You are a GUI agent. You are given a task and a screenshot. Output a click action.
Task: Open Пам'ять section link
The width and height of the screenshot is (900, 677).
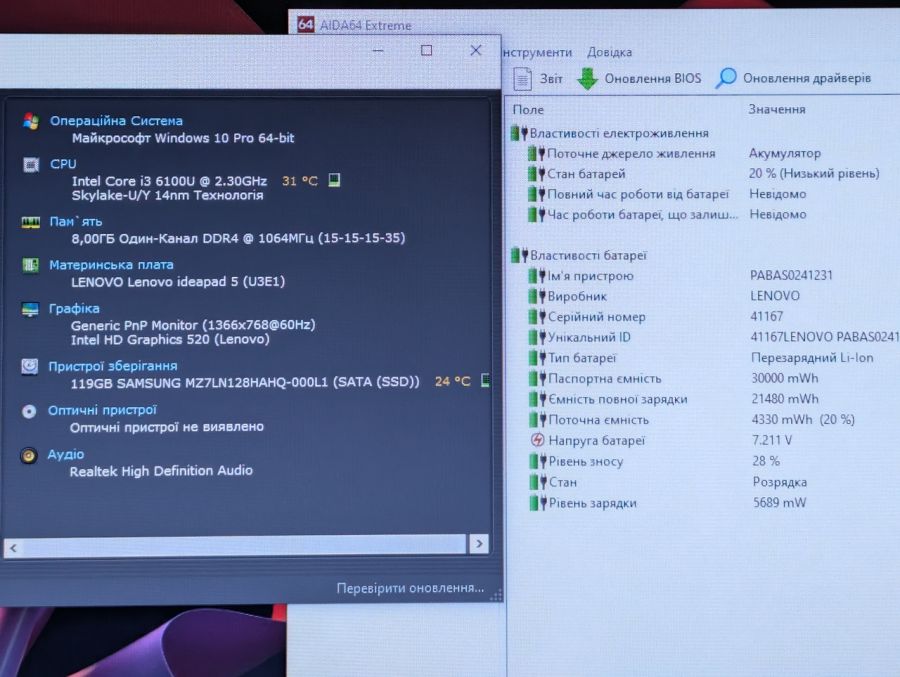pyautogui.click(x=76, y=222)
